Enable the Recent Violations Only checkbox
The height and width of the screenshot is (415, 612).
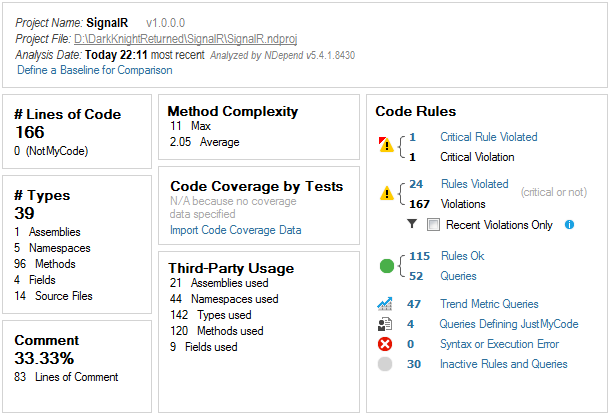point(433,225)
